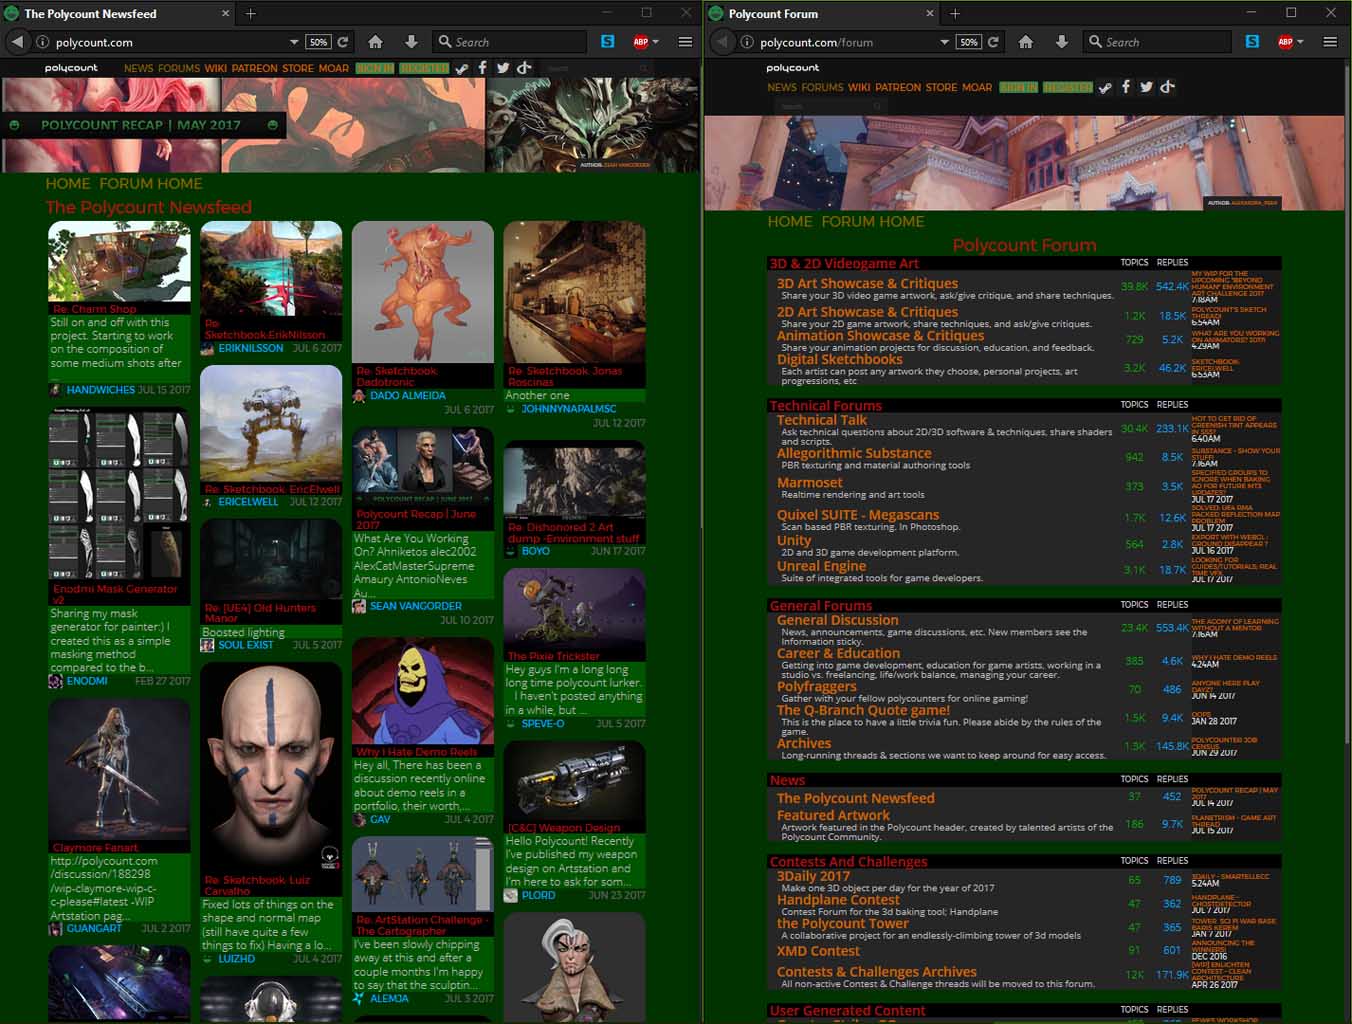Click the Search box in Forum window toolbar

point(1157,42)
